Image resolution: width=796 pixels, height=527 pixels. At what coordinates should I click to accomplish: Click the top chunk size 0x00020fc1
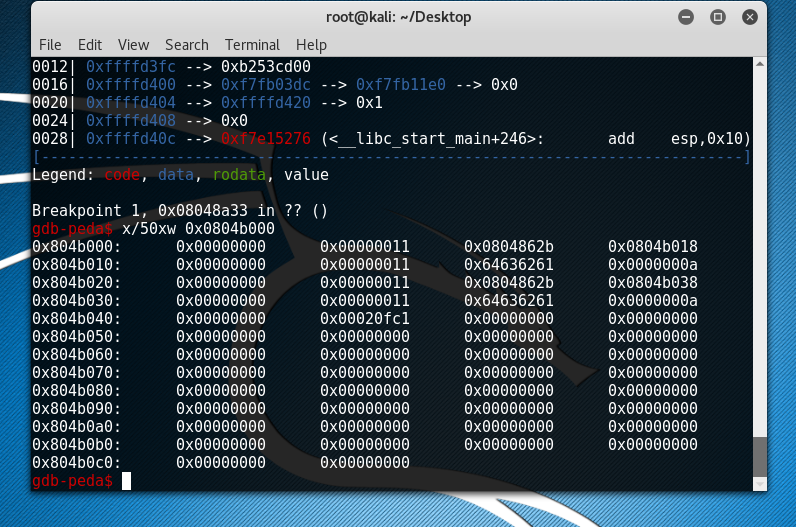tap(364, 319)
